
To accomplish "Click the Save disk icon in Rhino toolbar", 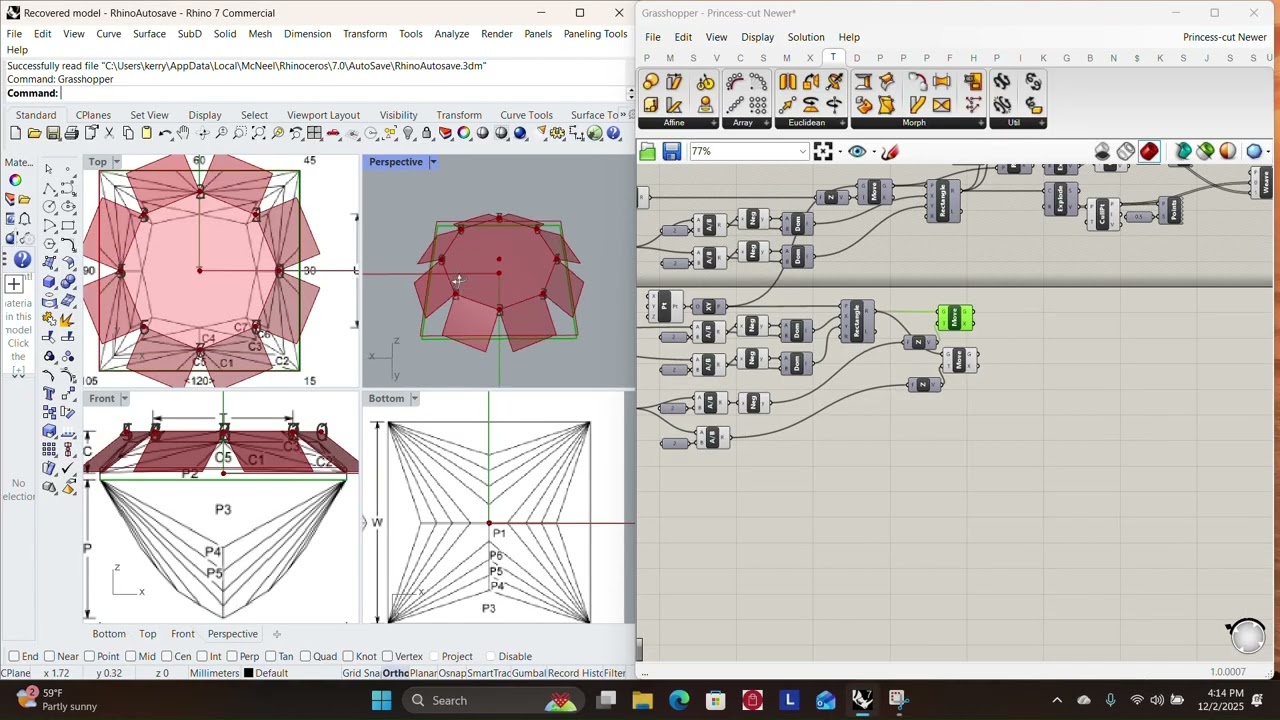I will coord(53,133).
